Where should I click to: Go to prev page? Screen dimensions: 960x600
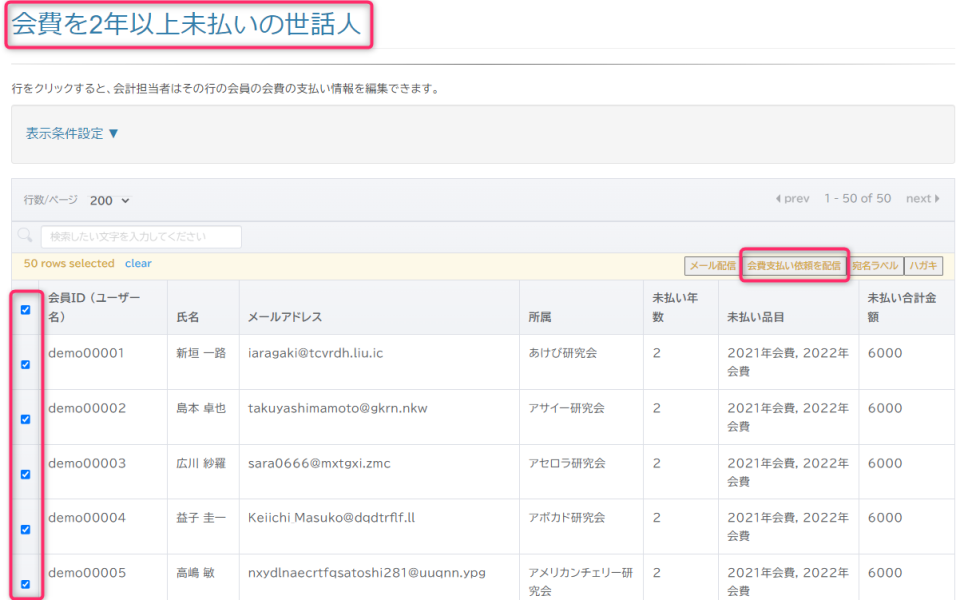click(792, 199)
